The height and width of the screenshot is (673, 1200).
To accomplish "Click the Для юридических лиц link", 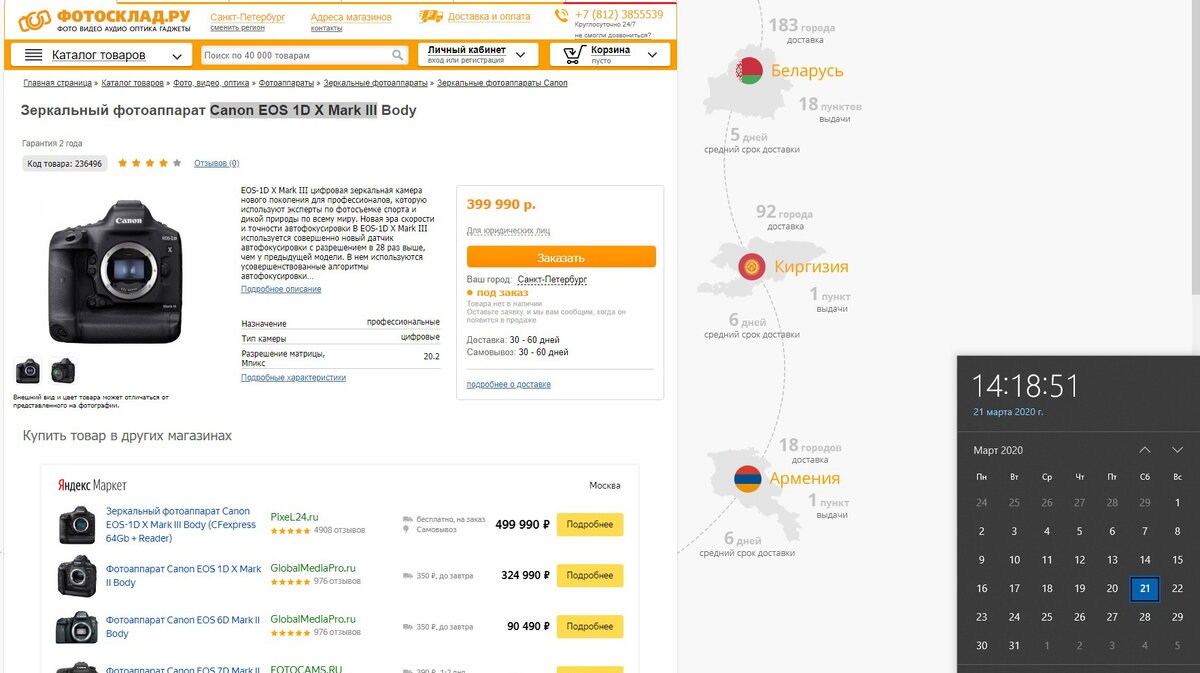I will tap(508, 230).
